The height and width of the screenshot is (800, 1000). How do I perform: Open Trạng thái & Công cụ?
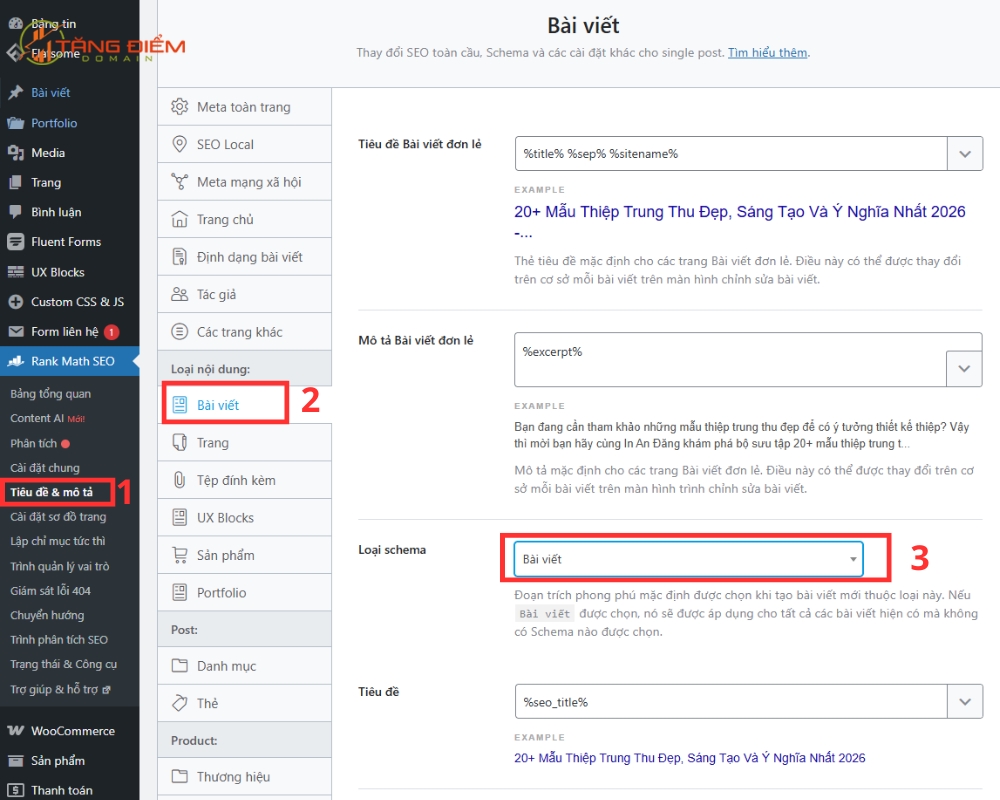tap(63, 664)
